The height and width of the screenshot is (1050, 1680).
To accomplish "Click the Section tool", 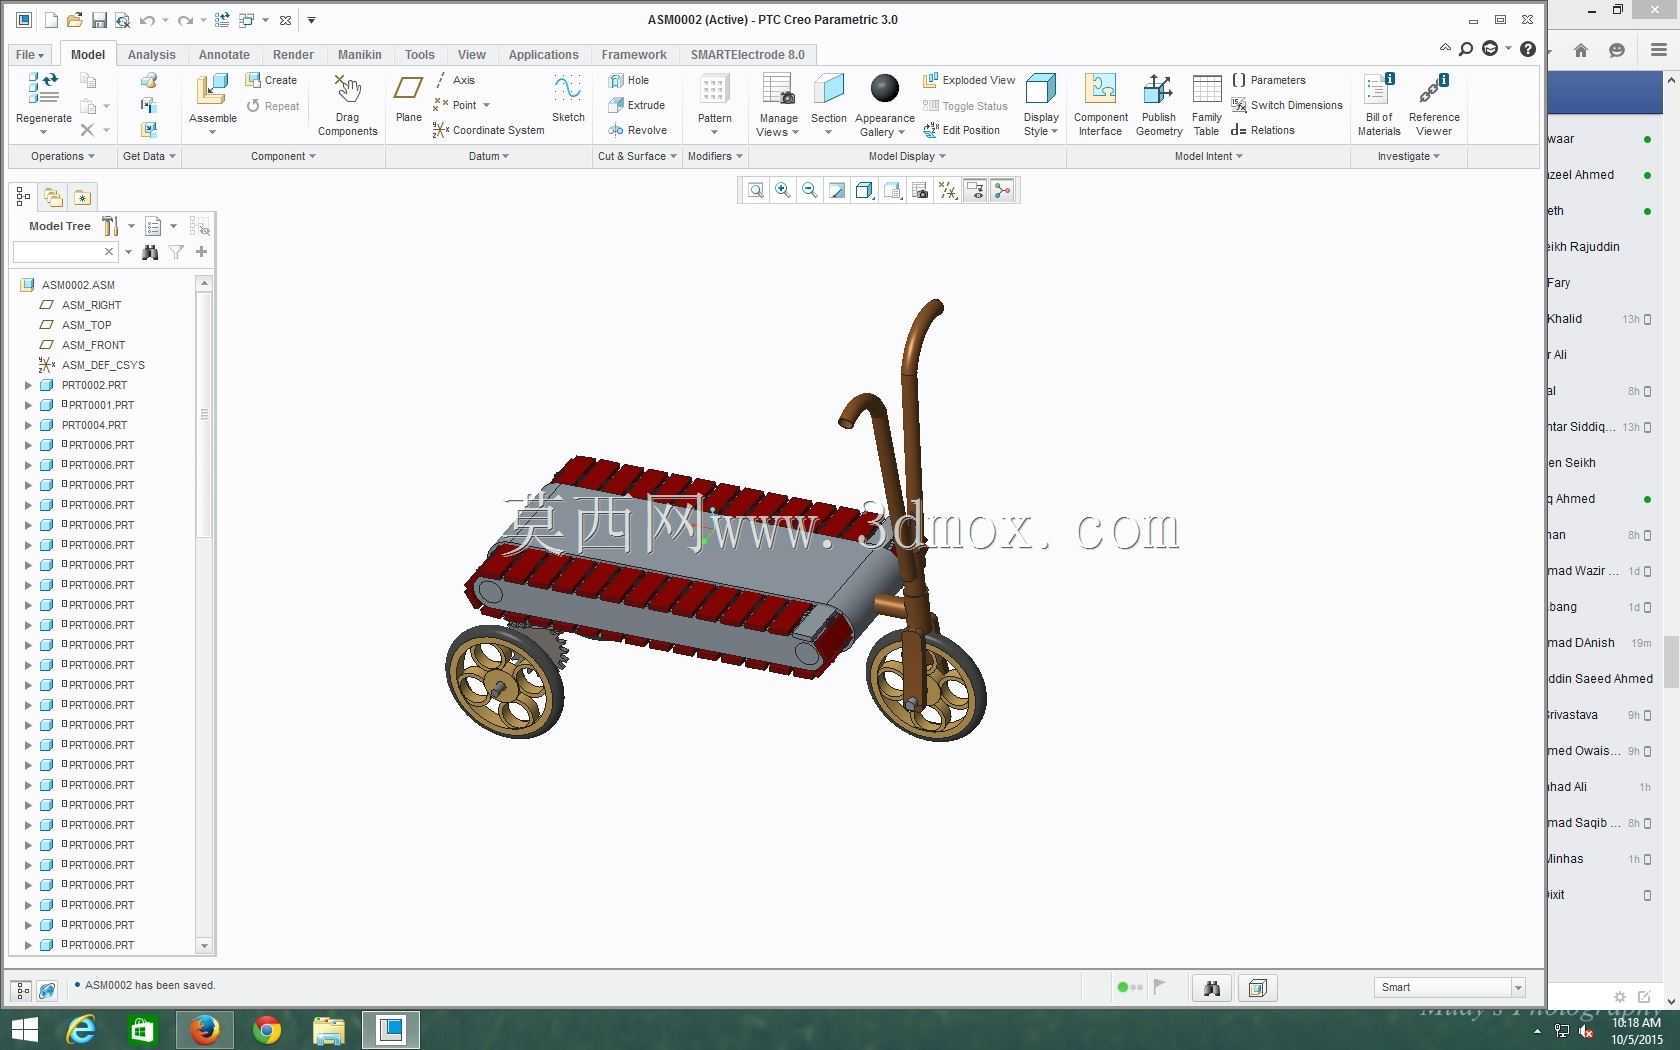I will [828, 104].
